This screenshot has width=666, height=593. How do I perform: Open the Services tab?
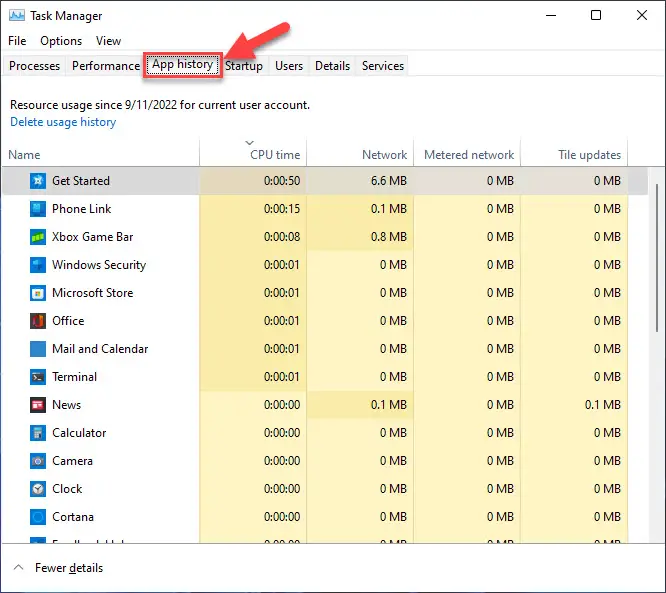click(x=383, y=66)
